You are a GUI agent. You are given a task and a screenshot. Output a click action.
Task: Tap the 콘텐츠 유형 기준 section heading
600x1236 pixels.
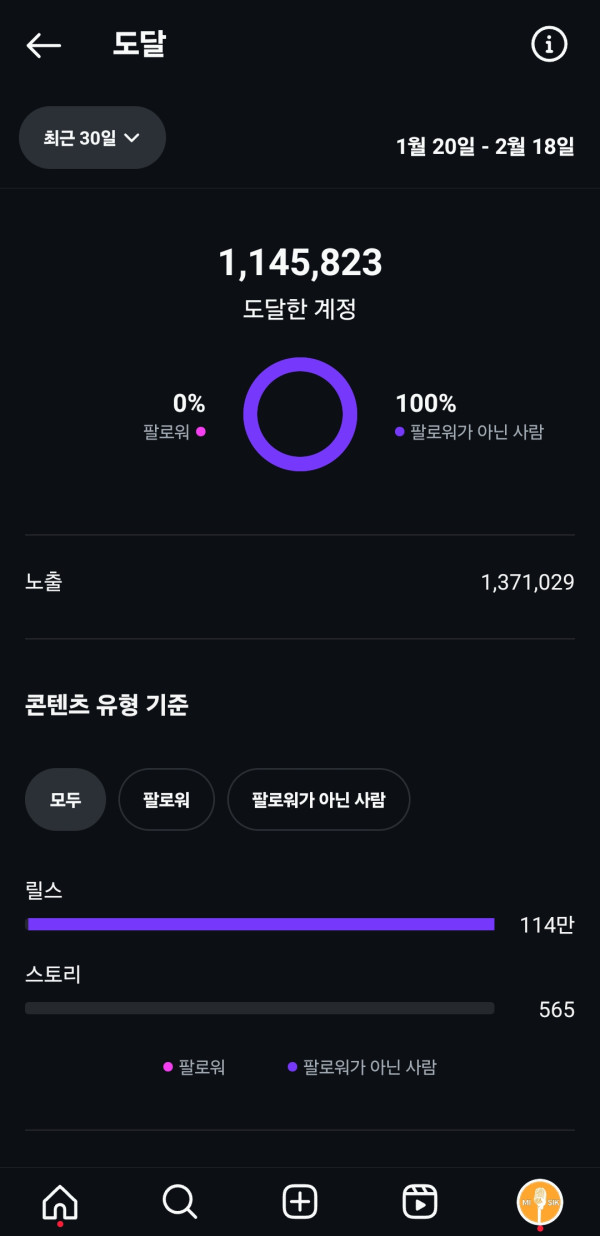click(107, 705)
